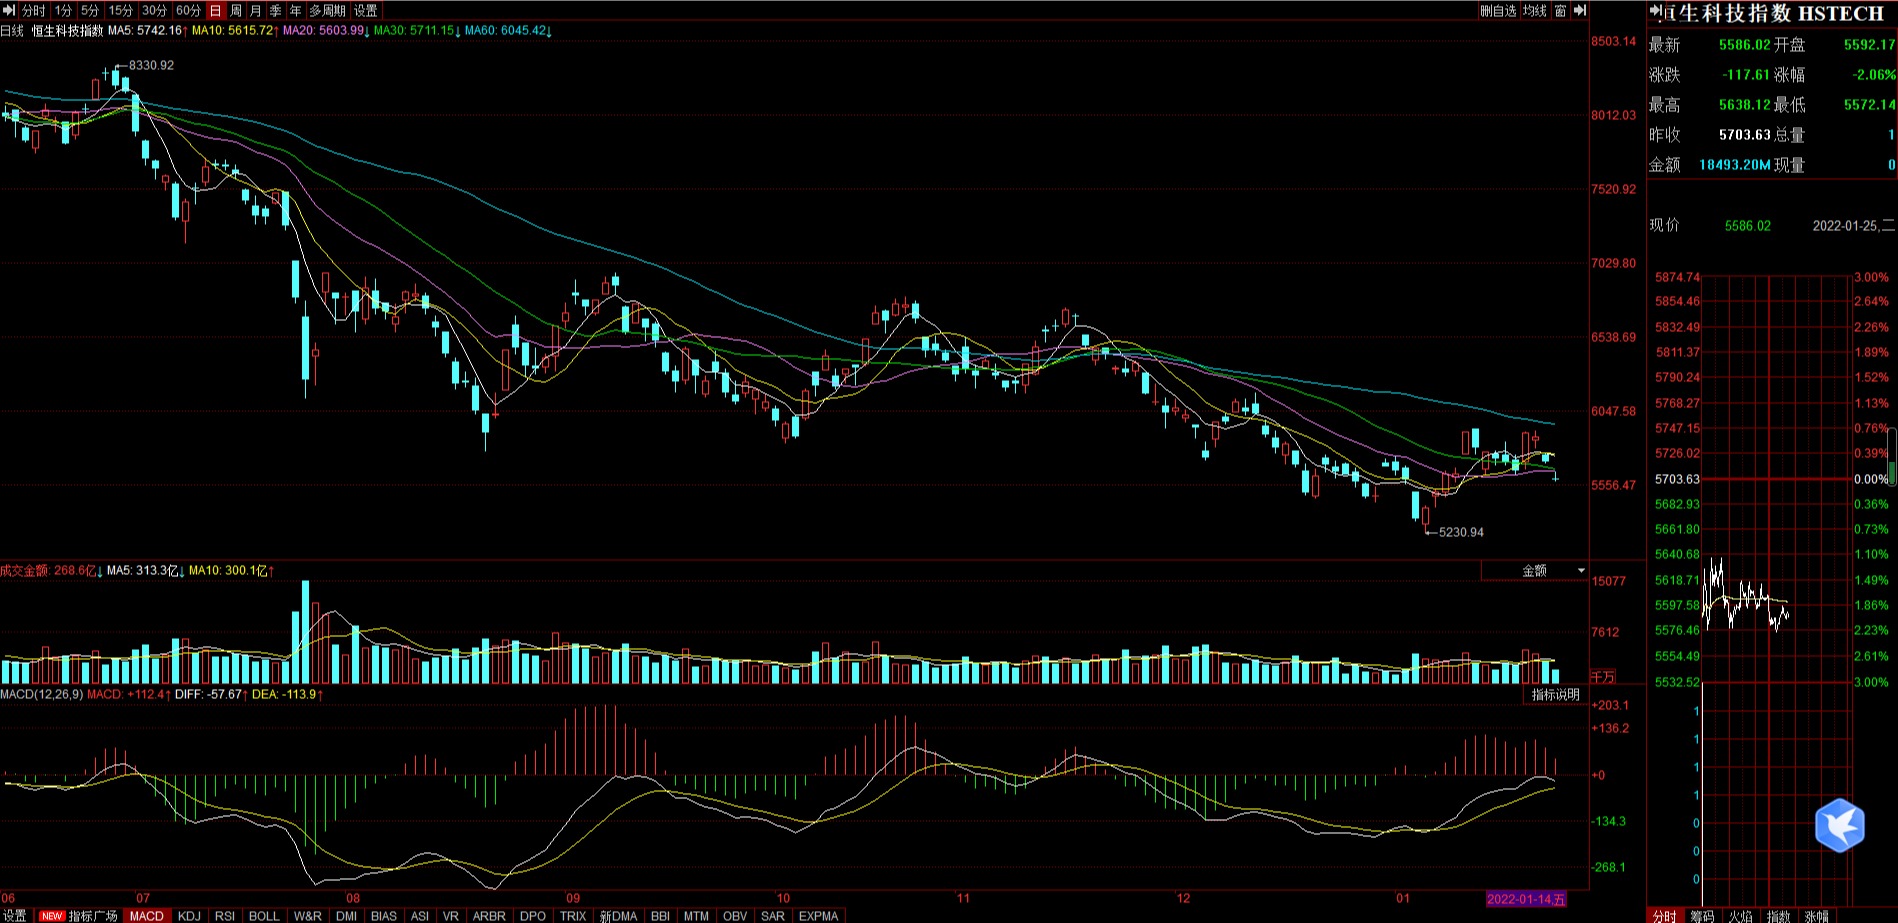Select the 5分 period tab
Screen dimensions: 1898x923
click(90, 10)
